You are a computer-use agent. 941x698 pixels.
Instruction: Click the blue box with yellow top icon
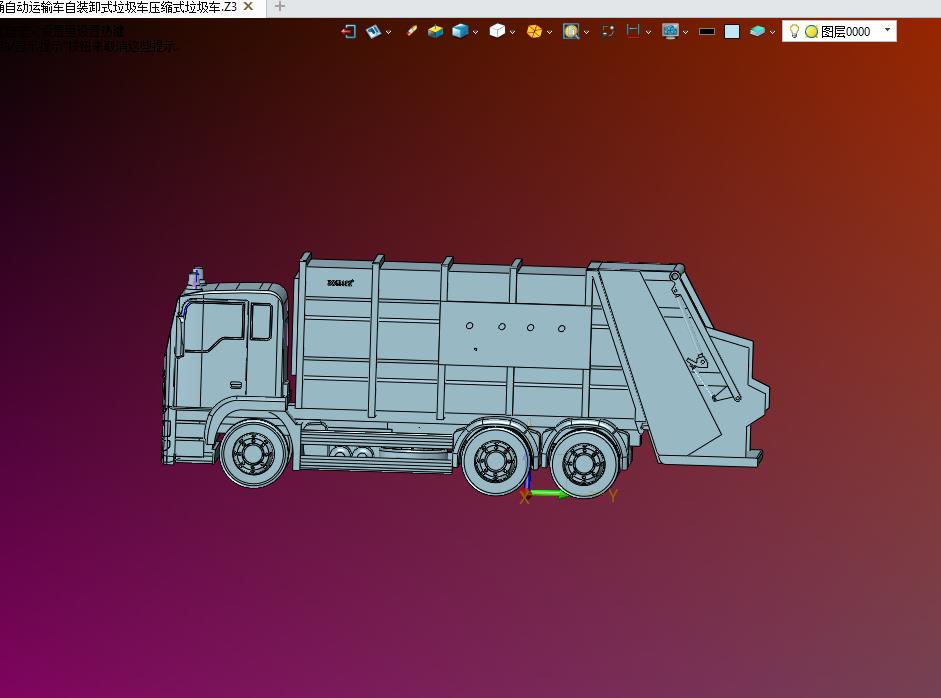pos(435,31)
